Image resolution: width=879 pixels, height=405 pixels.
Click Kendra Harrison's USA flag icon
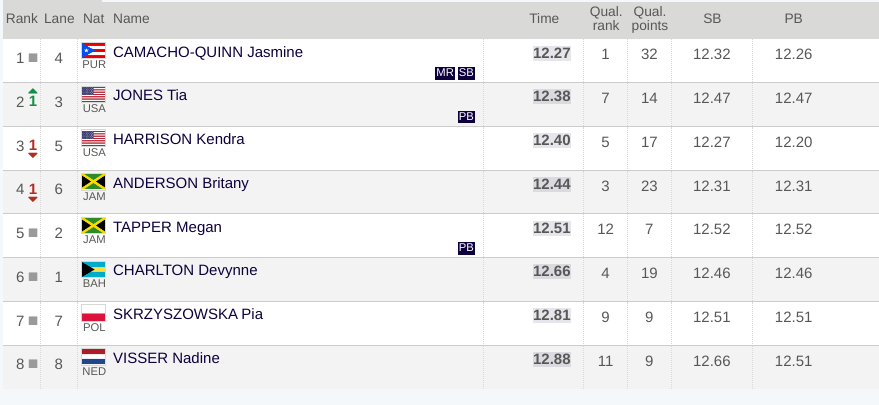[x=94, y=138]
